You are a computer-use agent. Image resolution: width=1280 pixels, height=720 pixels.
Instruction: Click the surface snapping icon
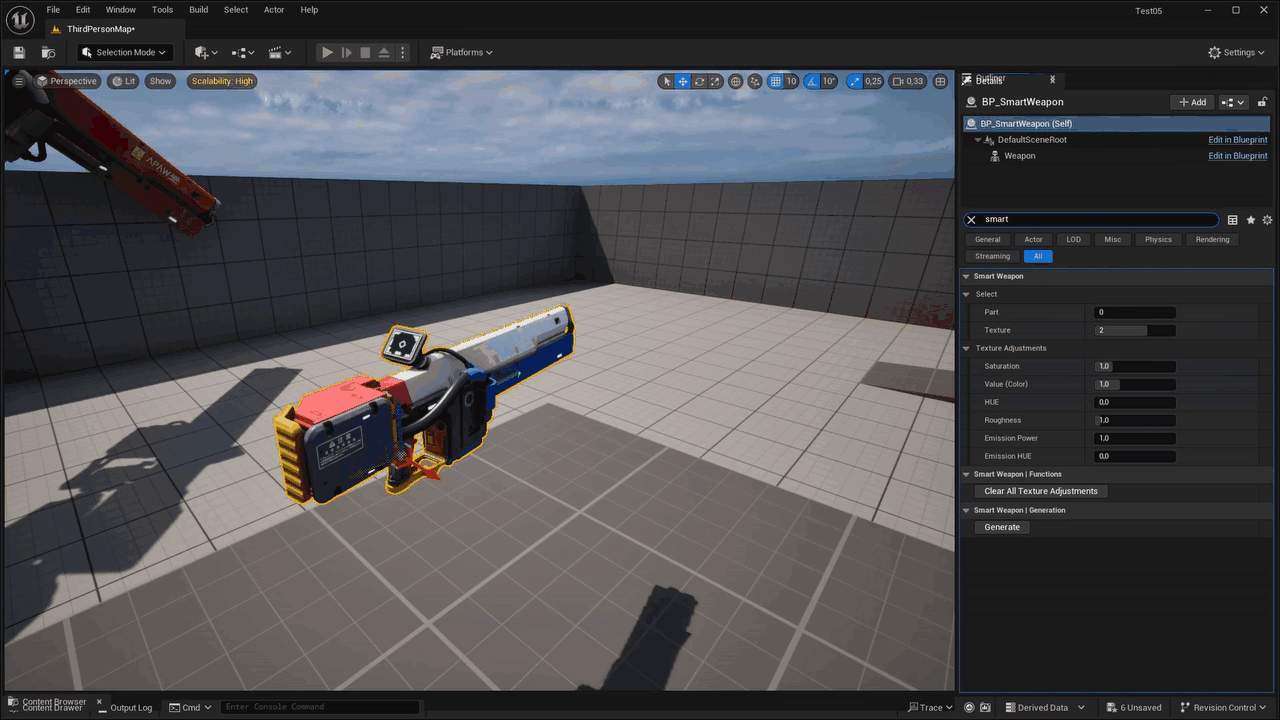pos(755,81)
